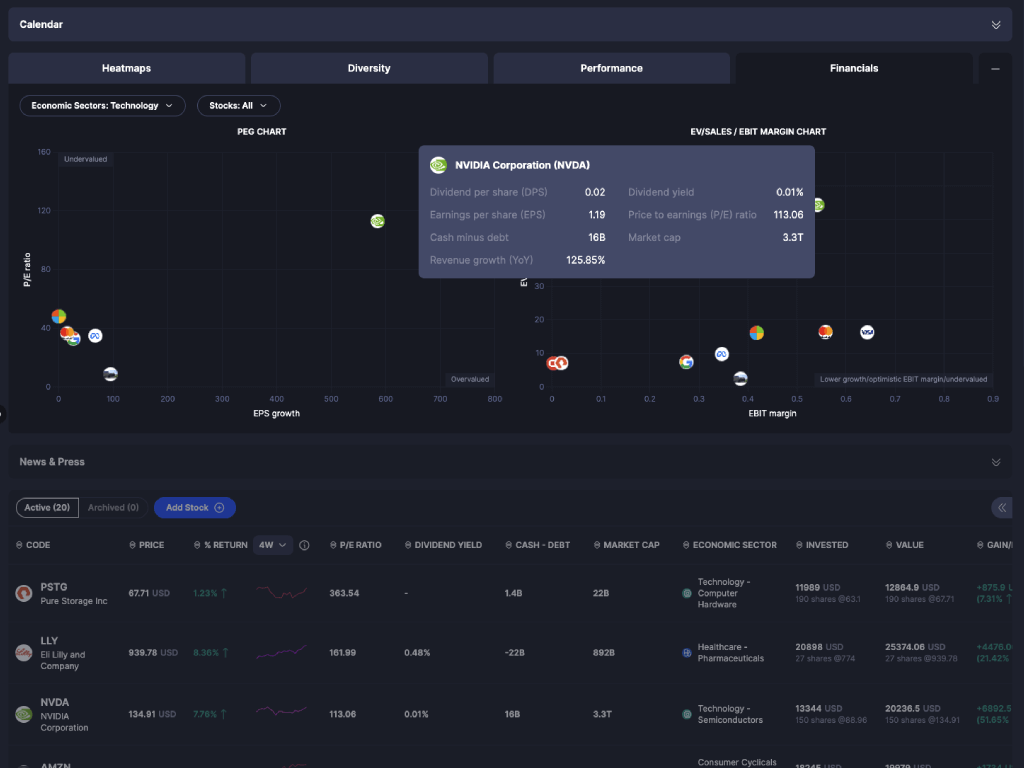Viewport: 1024px width, 768px height.
Task: Click the Undervalued label in the PEG chart
Action: (x=86, y=159)
